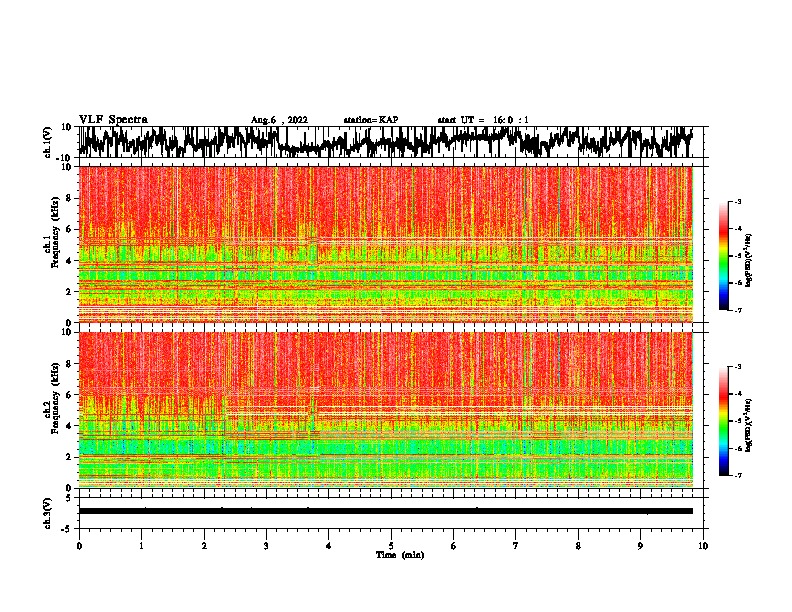
Task: Click the '-7' label on ch.2 color bar
Action: pyautogui.click(x=738, y=475)
